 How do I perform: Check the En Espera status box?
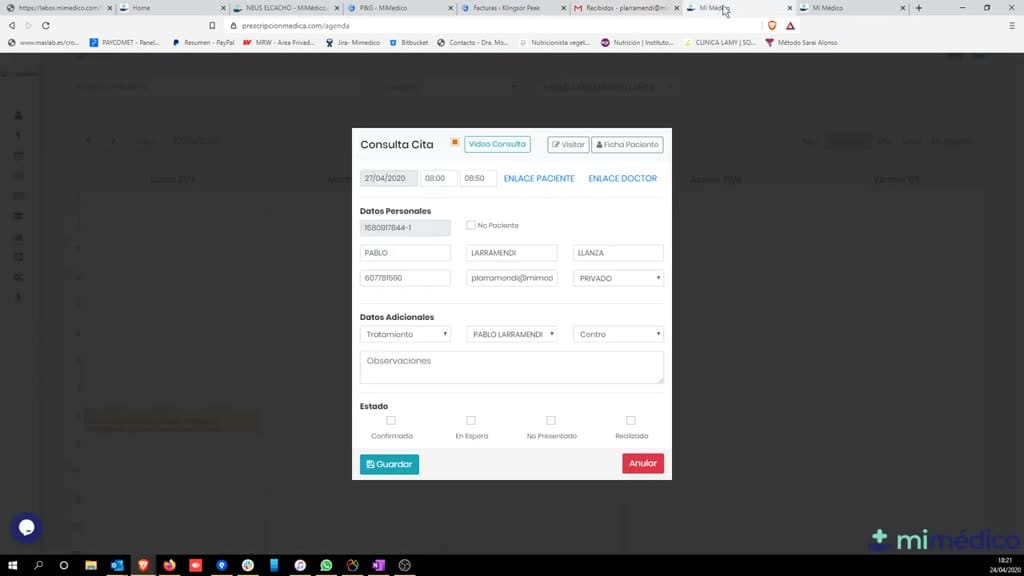[471, 421]
